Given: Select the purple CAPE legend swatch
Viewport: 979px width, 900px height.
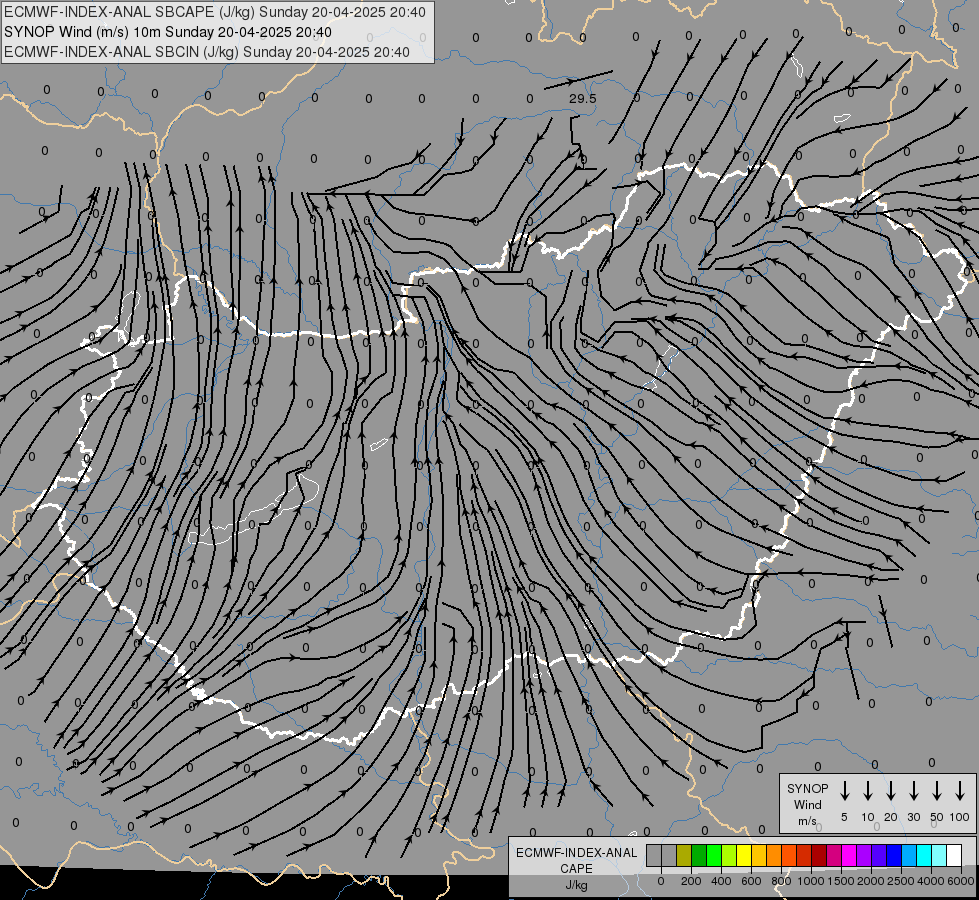Looking at the screenshot, I should [863, 855].
